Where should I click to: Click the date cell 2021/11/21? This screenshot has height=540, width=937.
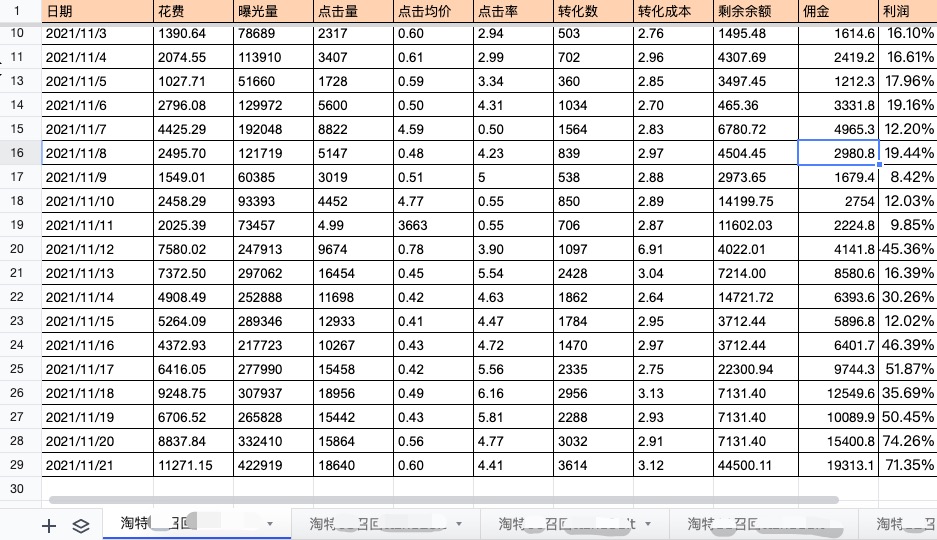click(x=97, y=465)
